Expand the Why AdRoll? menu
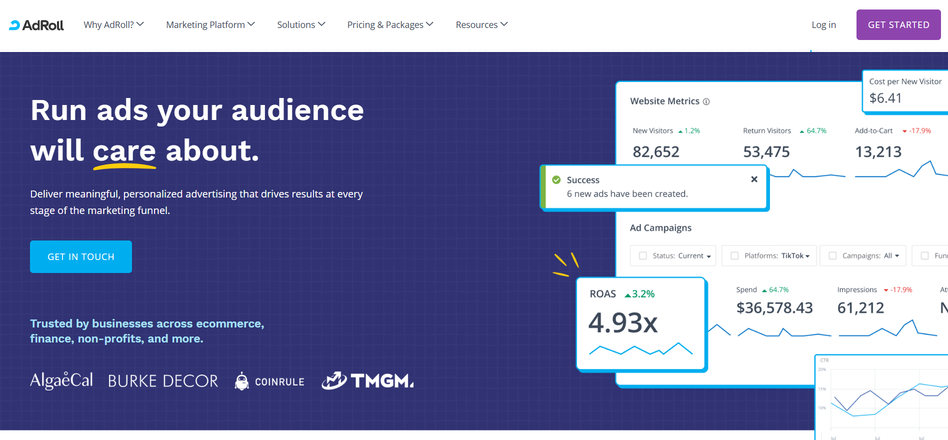948x440 pixels. 113,25
